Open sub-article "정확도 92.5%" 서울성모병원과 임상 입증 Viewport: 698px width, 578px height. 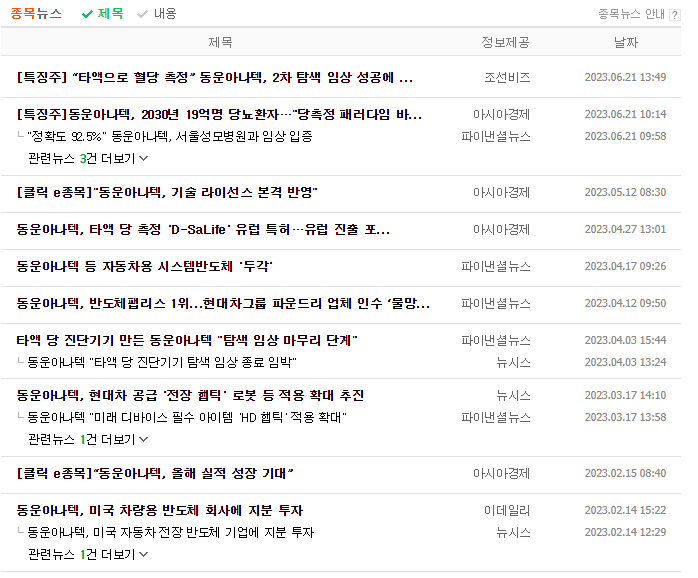170,136
